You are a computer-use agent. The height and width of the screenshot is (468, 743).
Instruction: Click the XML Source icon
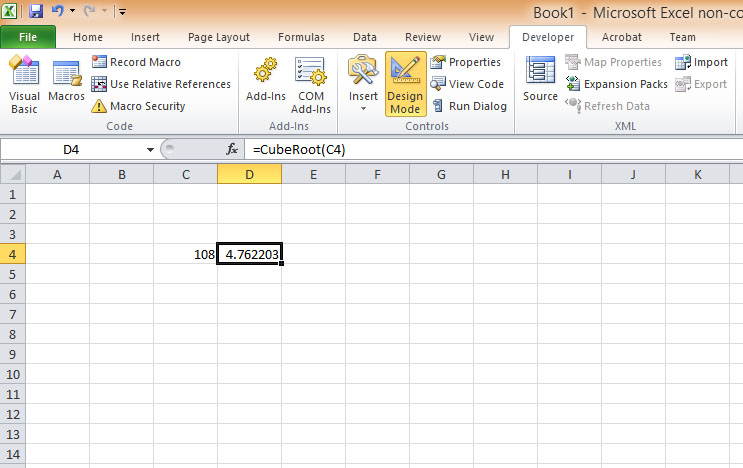(540, 82)
